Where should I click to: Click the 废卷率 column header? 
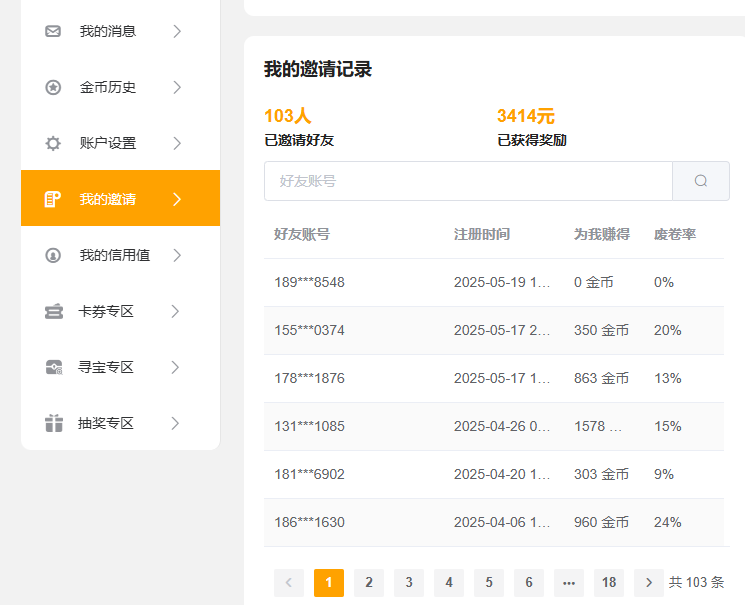(675, 234)
